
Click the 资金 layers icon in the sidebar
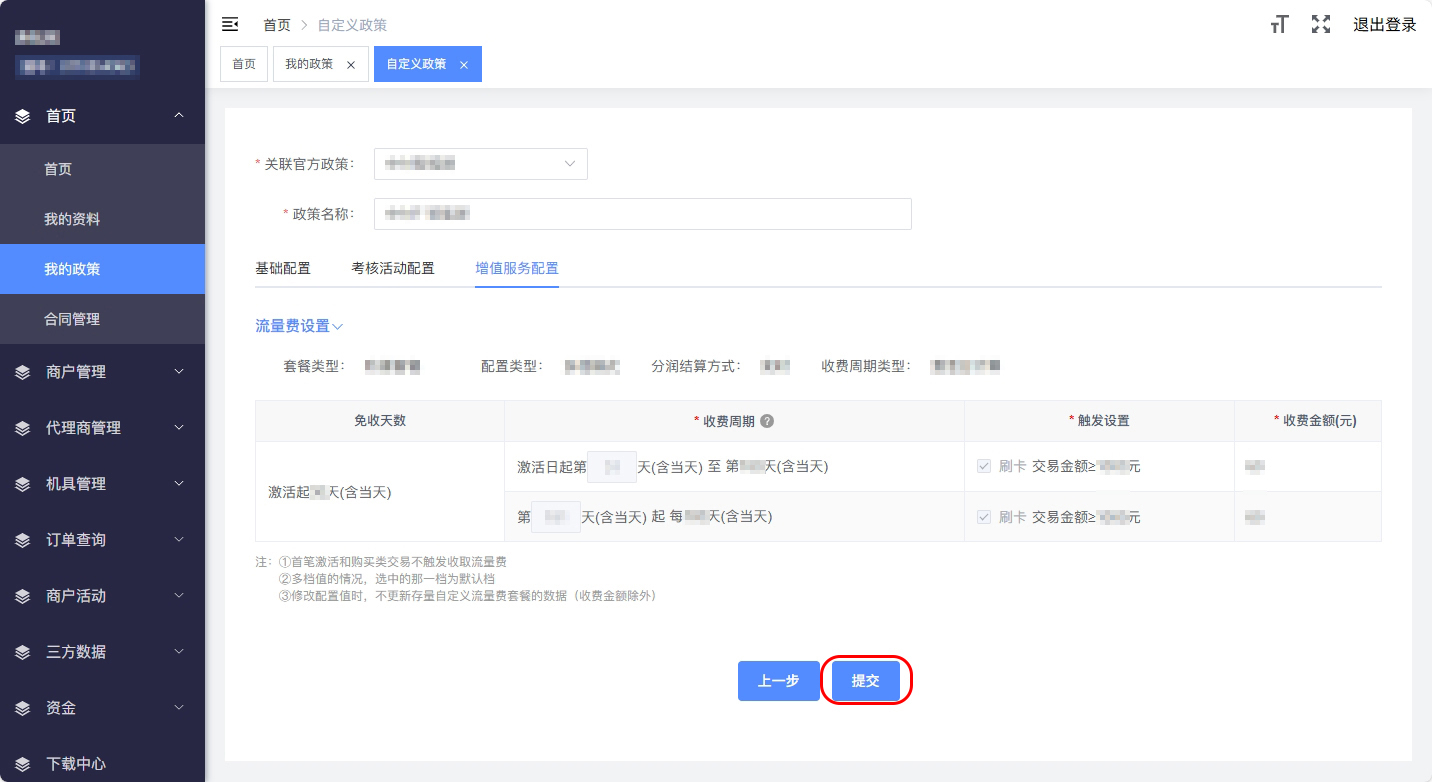(23, 708)
